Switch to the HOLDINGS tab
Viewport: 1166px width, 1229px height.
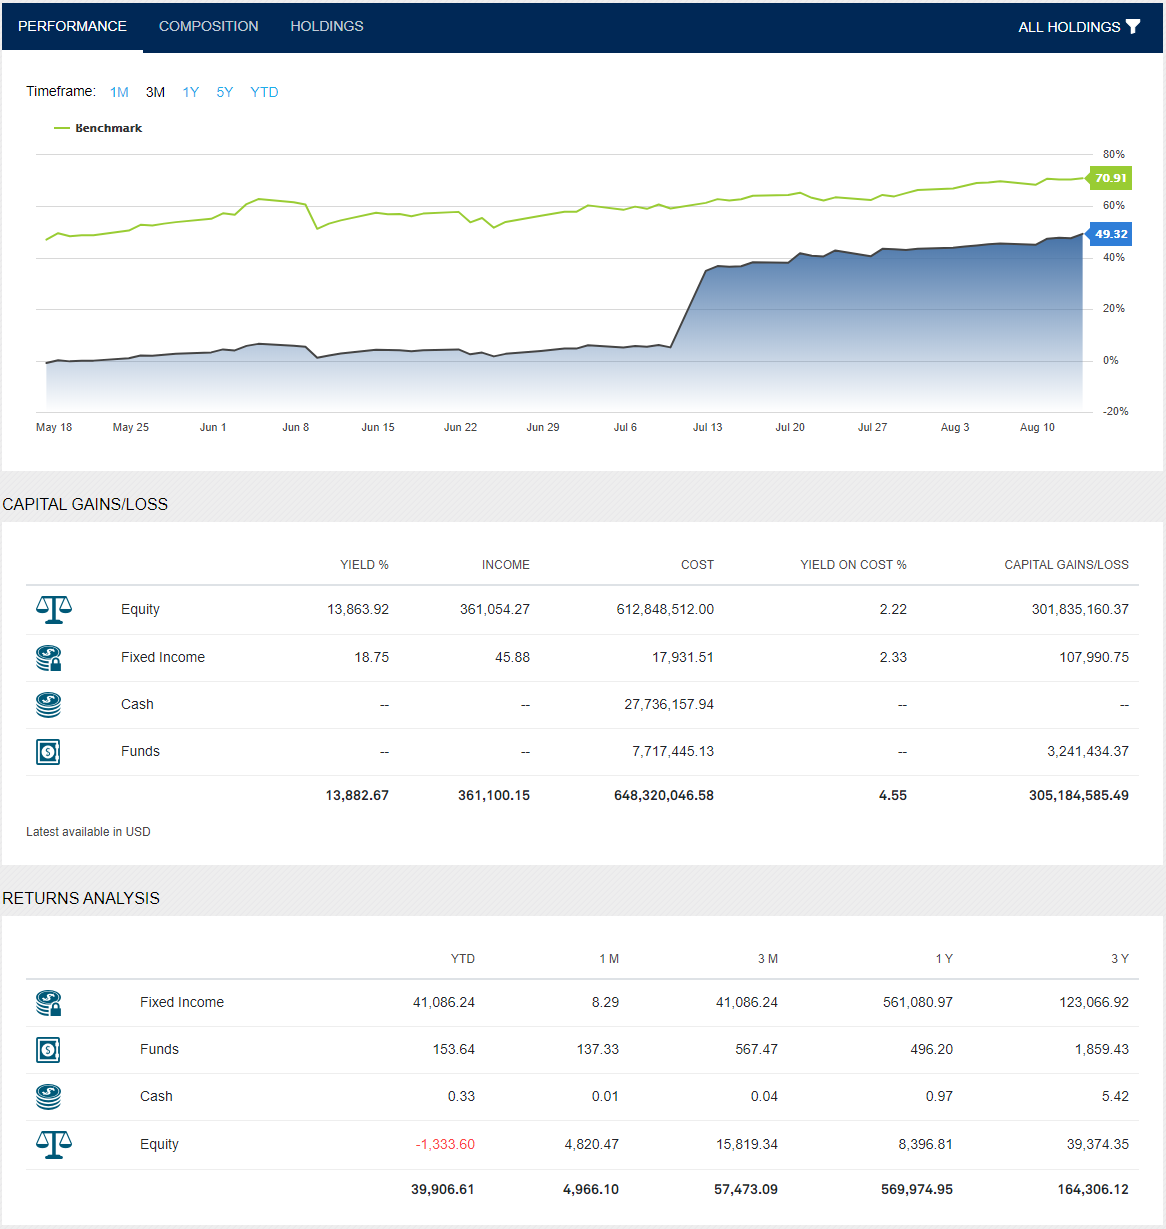(x=327, y=26)
